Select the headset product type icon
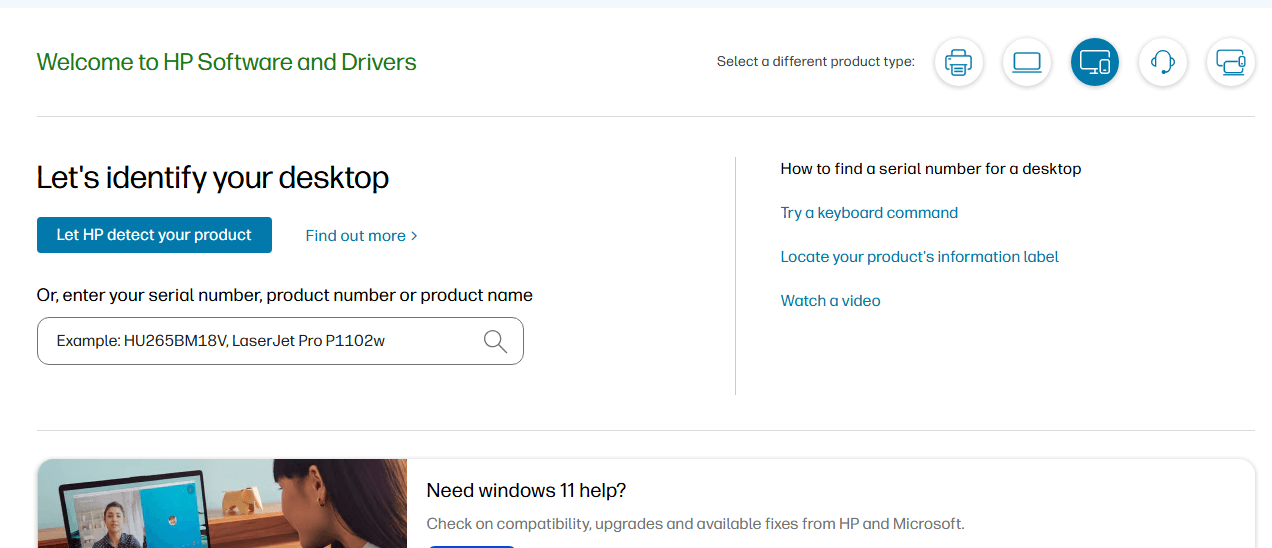Screen dimensions: 1272x548 [1163, 62]
